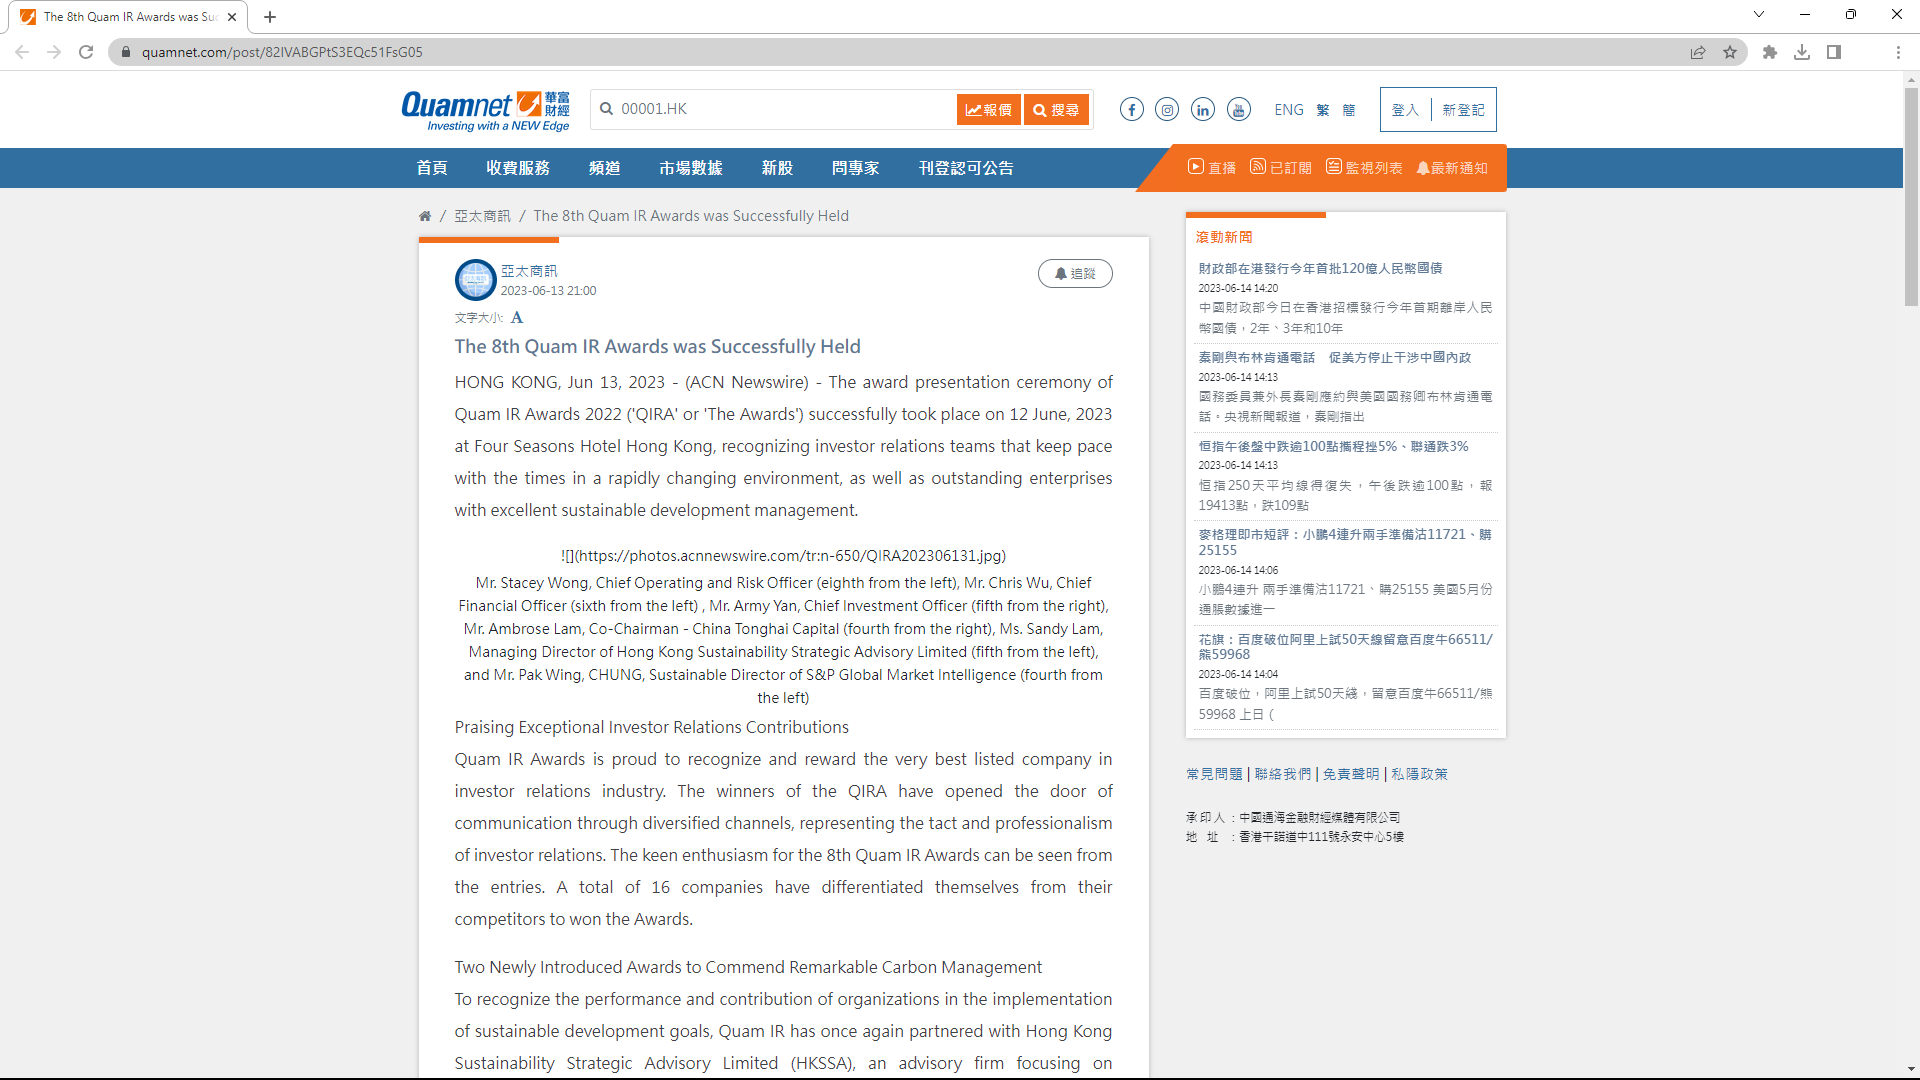Viewport: 1920px width, 1080px height.
Task: Switch language to 簡 simplified Chinese
Action: [1349, 110]
